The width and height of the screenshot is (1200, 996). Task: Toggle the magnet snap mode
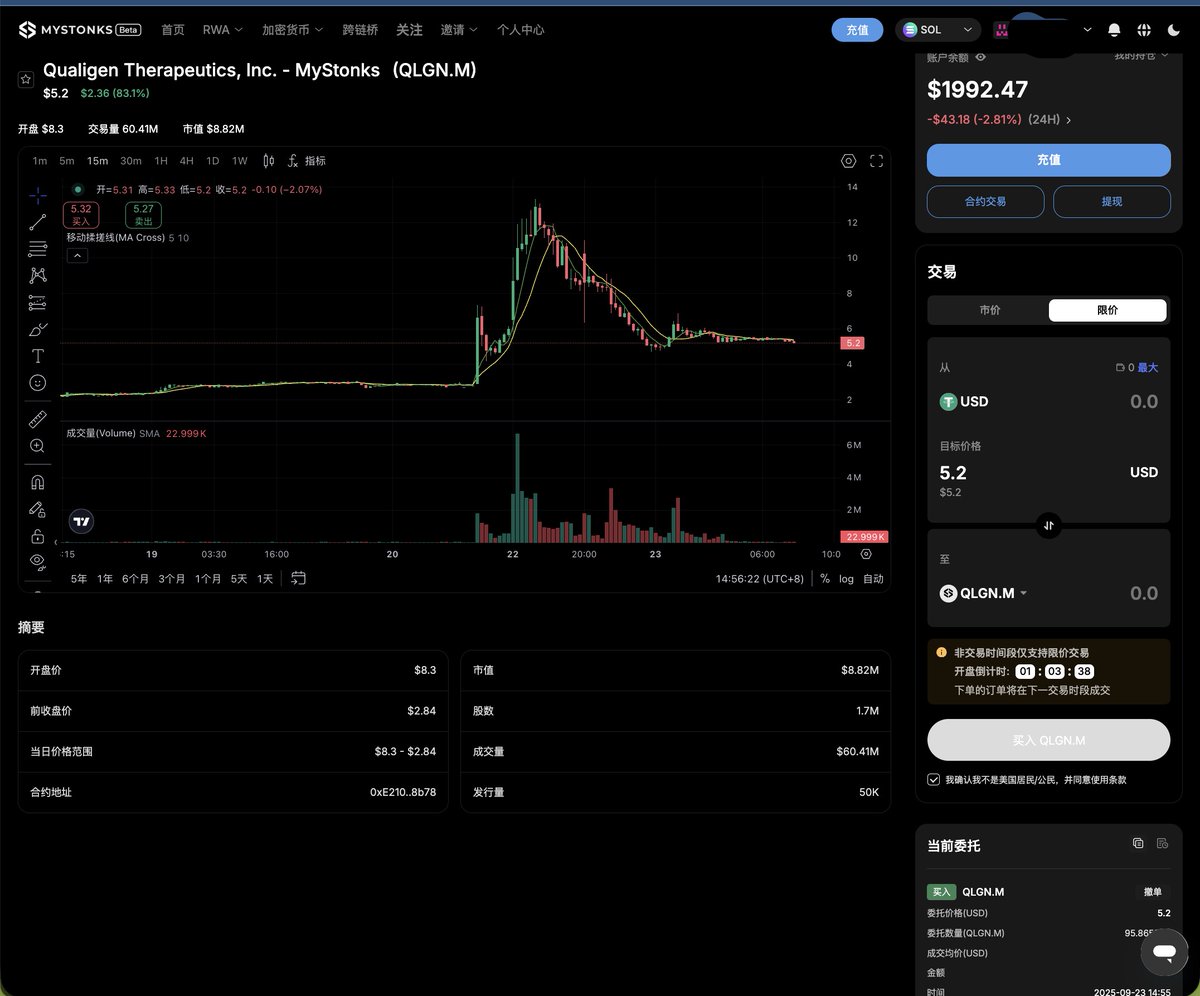tap(38, 482)
